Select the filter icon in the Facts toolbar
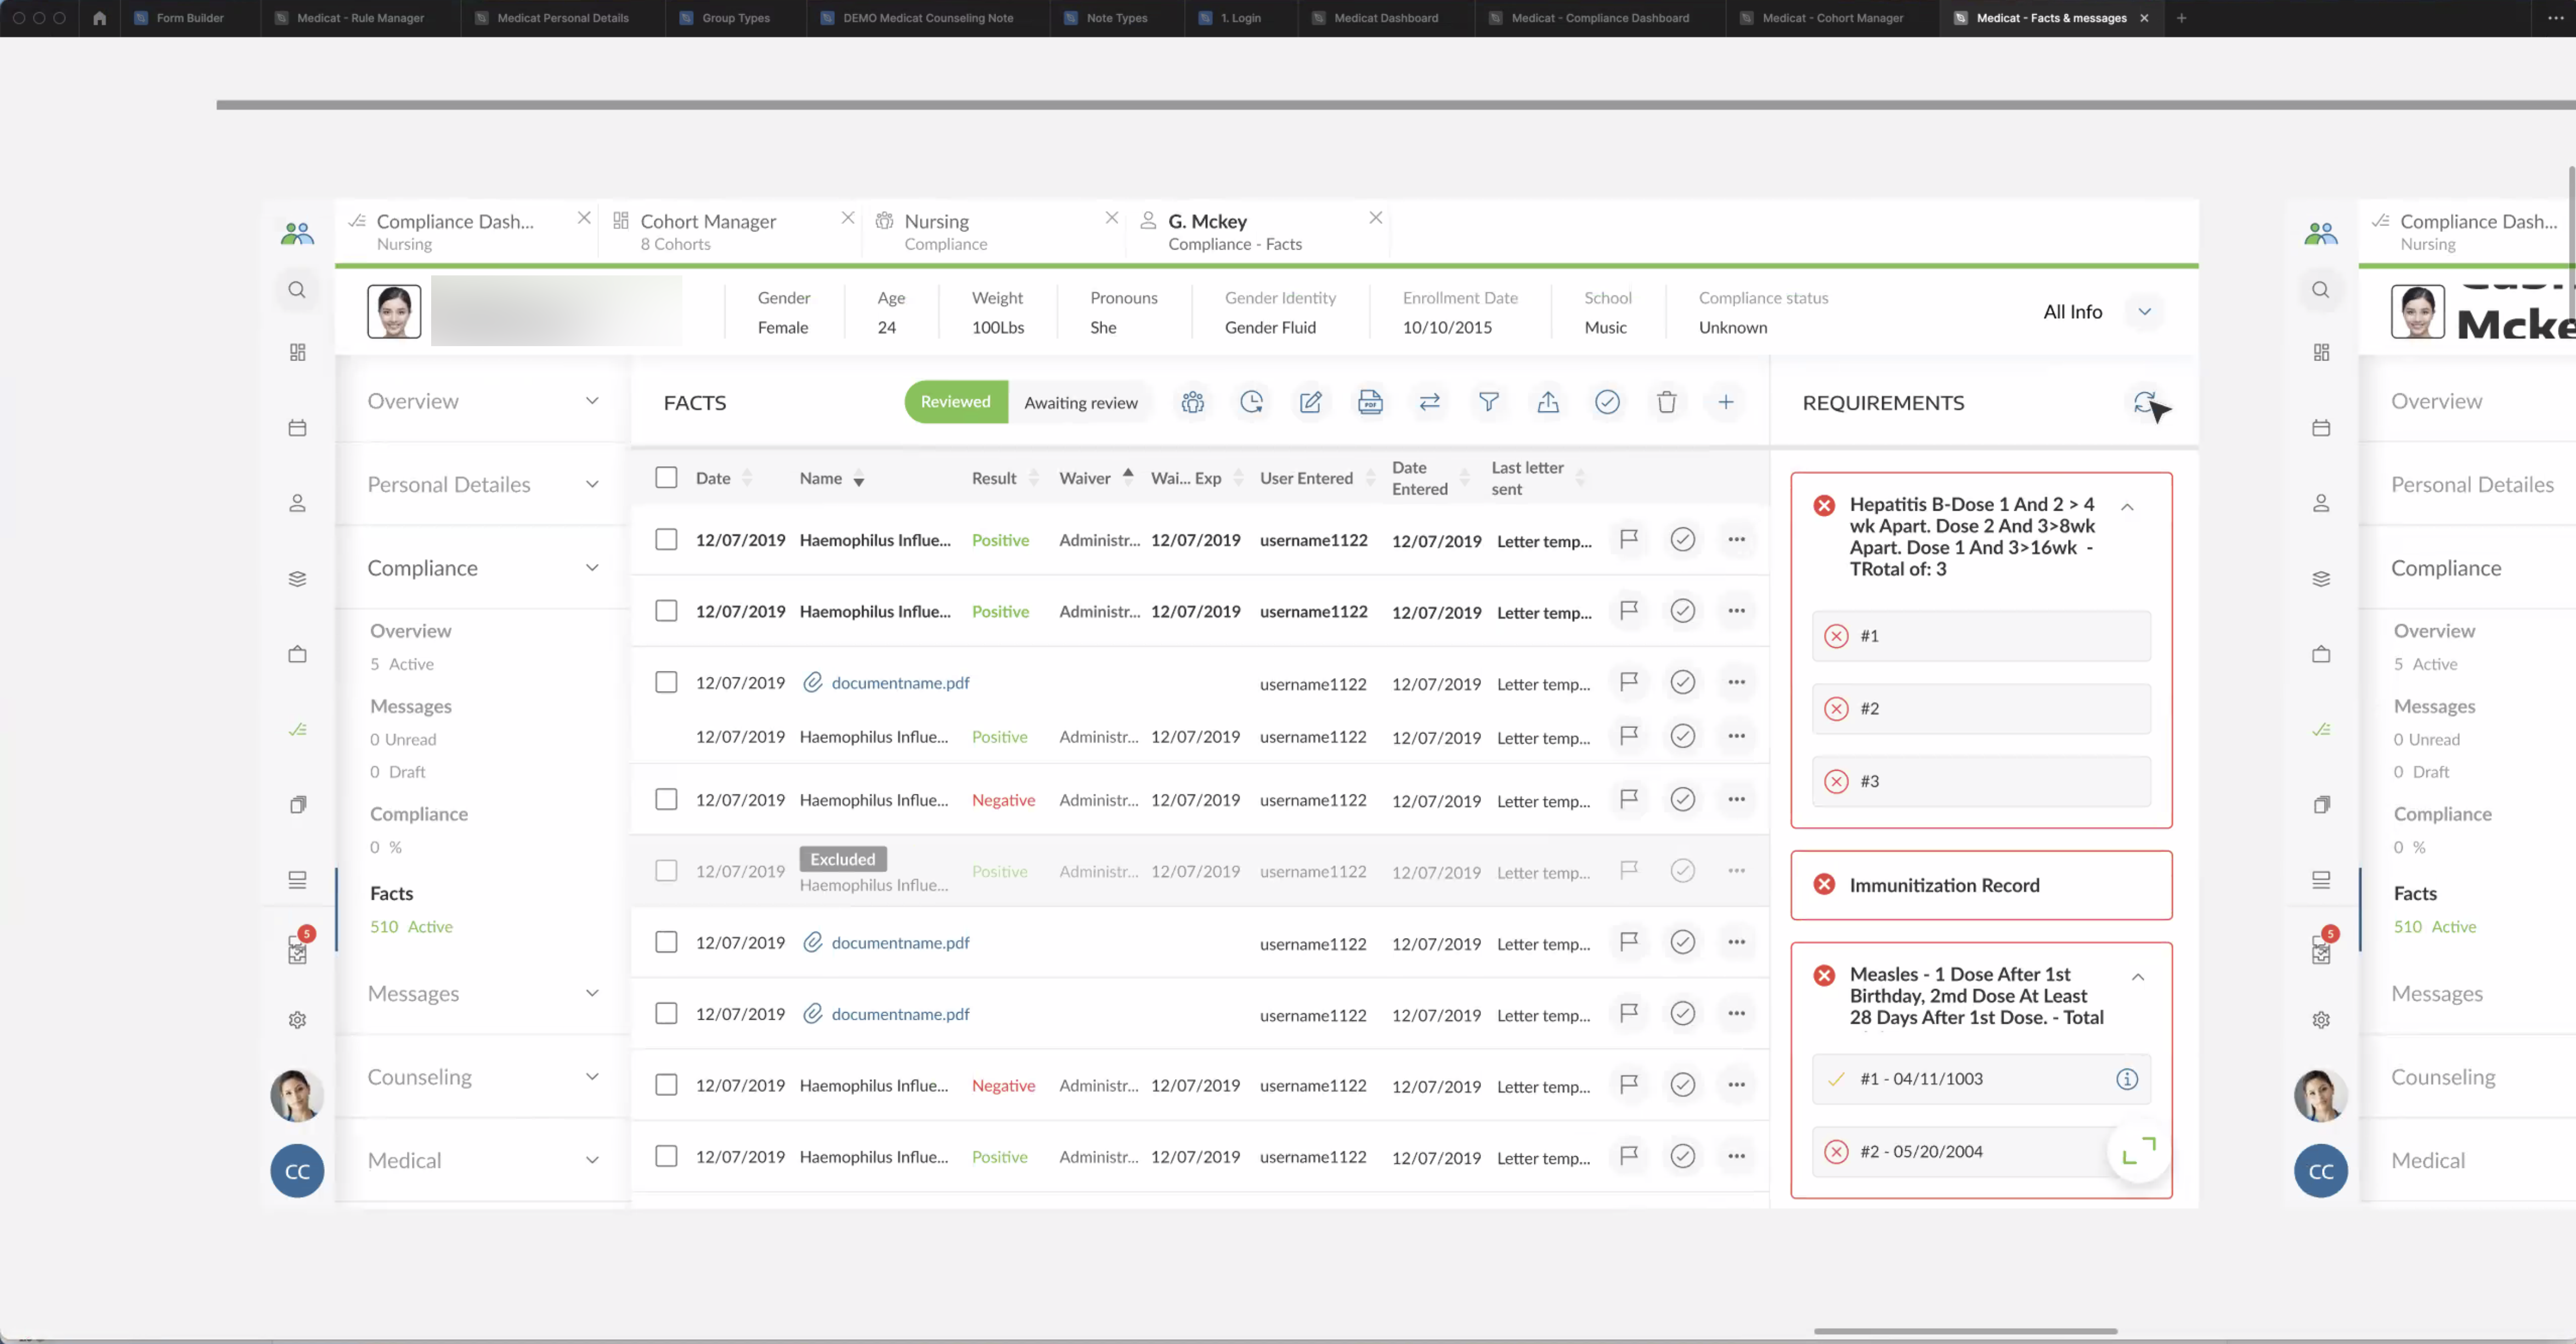 pos(1489,402)
